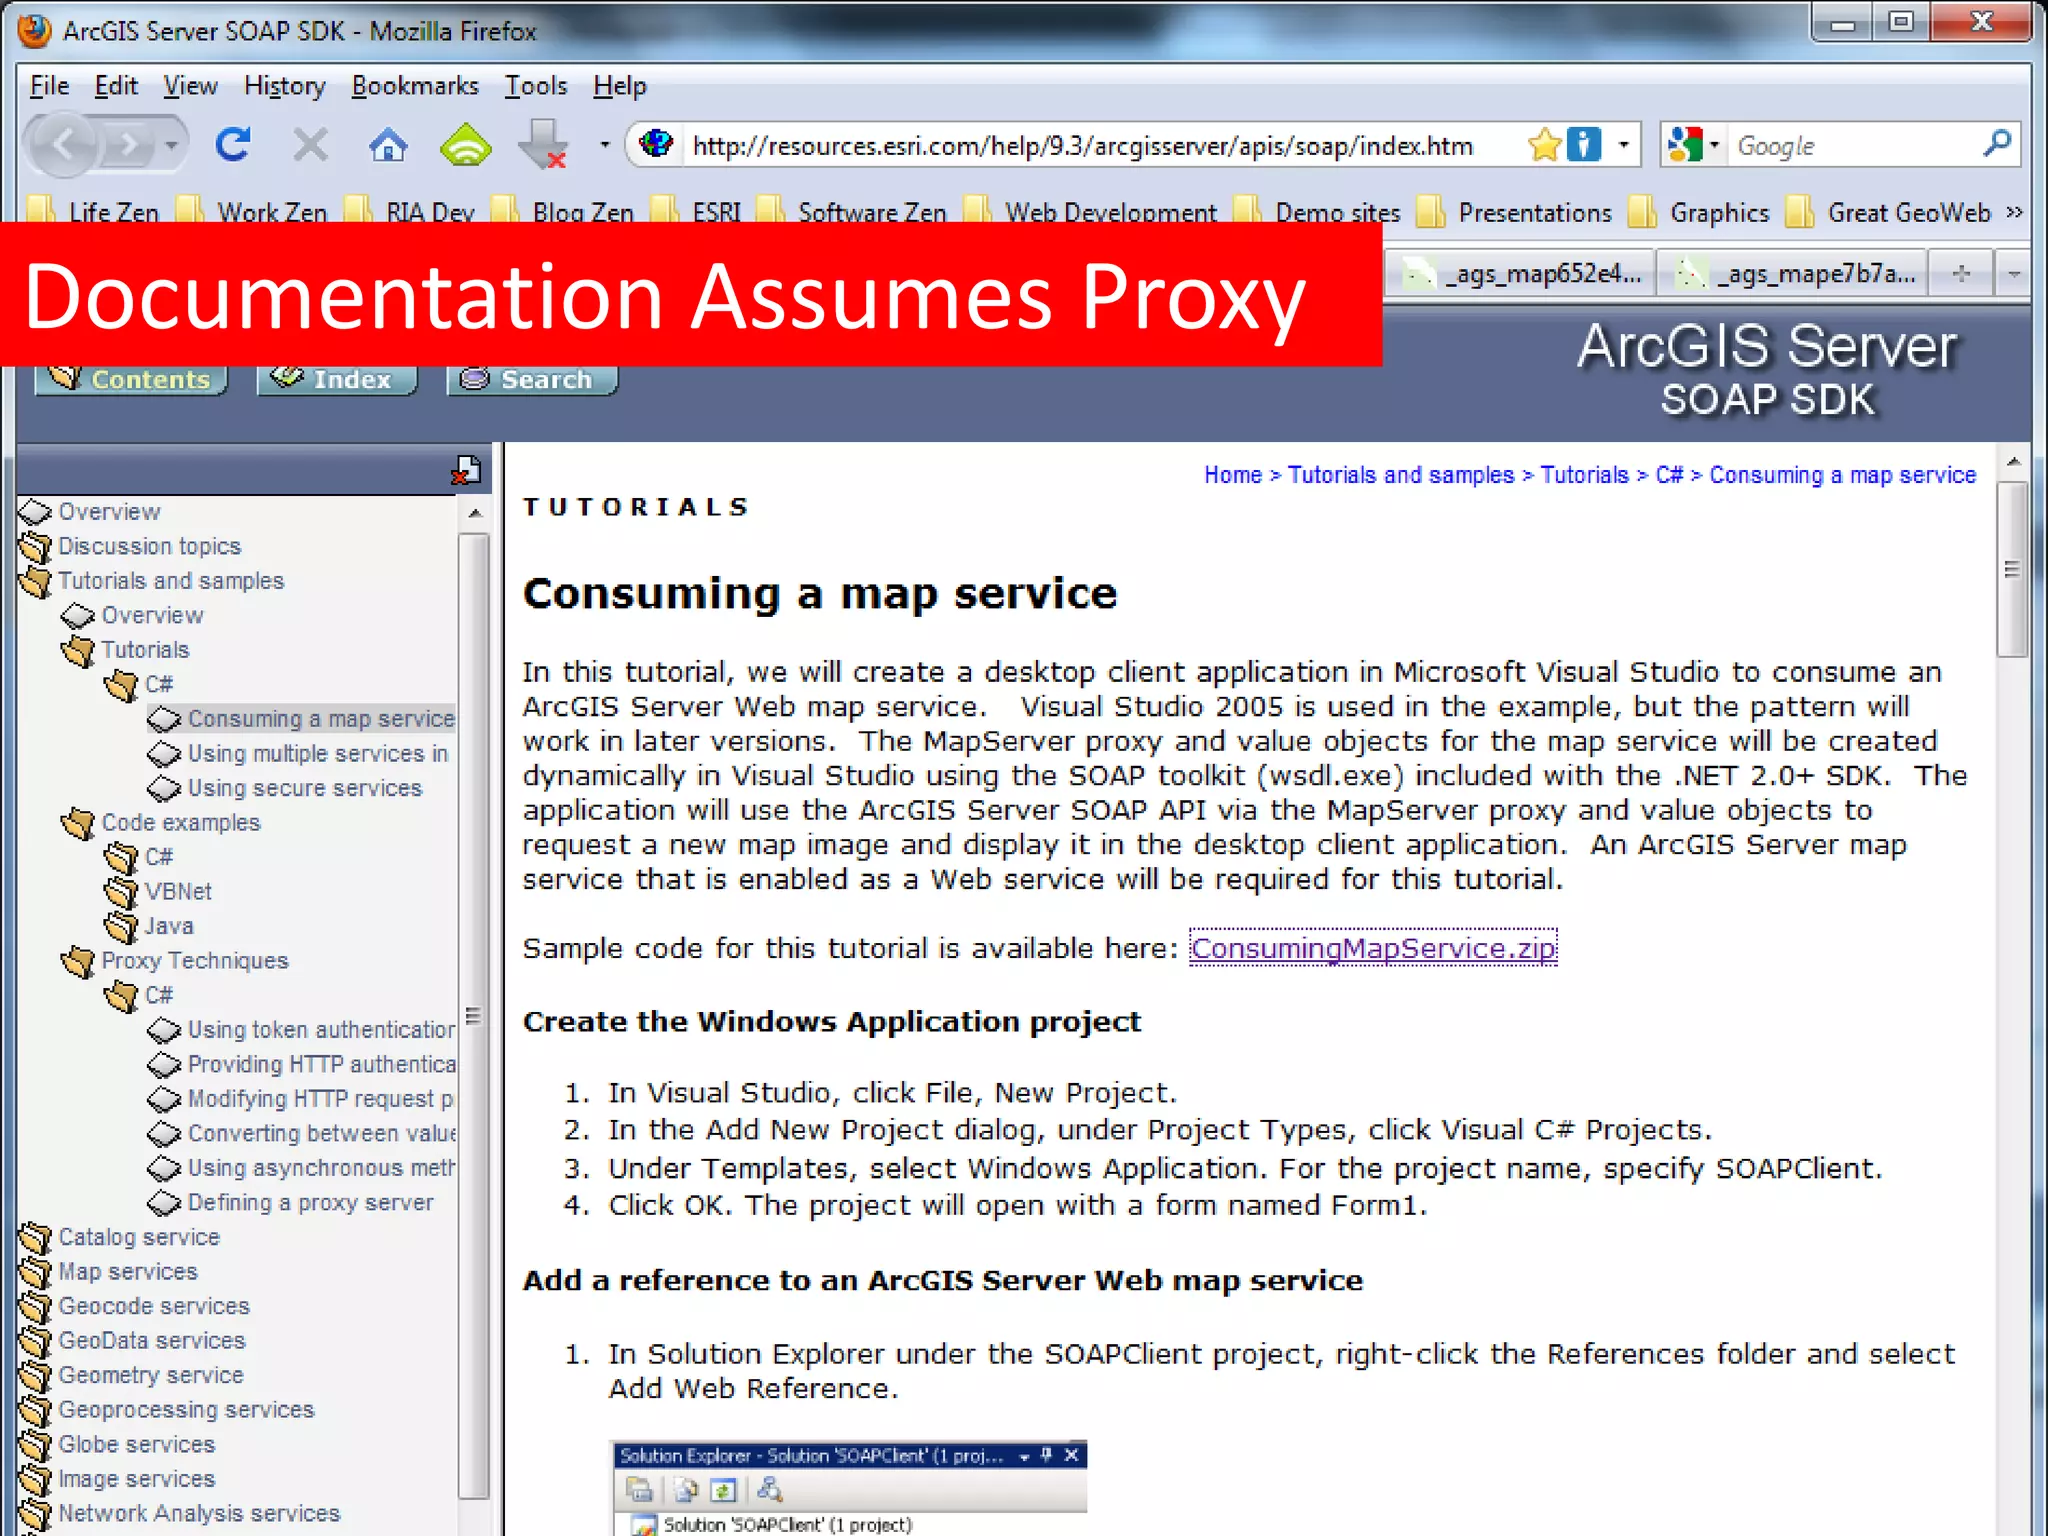Screen dimensions: 2048x1536
Task: Expand the Catalog service folder
Action: click(36, 1238)
